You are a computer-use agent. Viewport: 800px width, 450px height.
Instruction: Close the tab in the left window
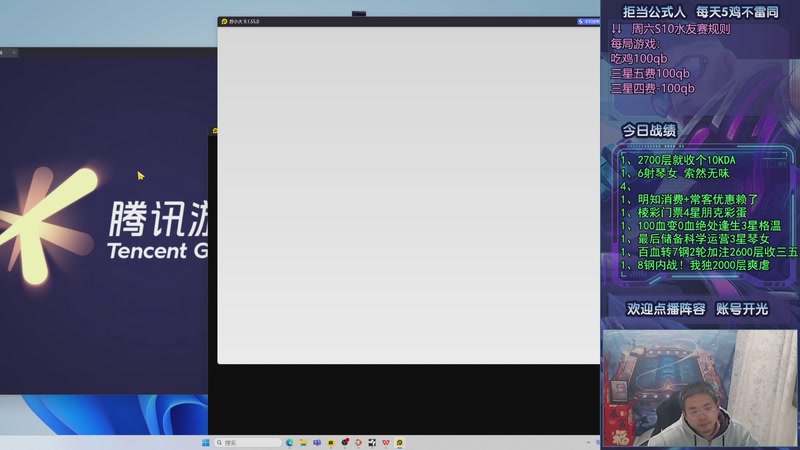click(x=14, y=53)
